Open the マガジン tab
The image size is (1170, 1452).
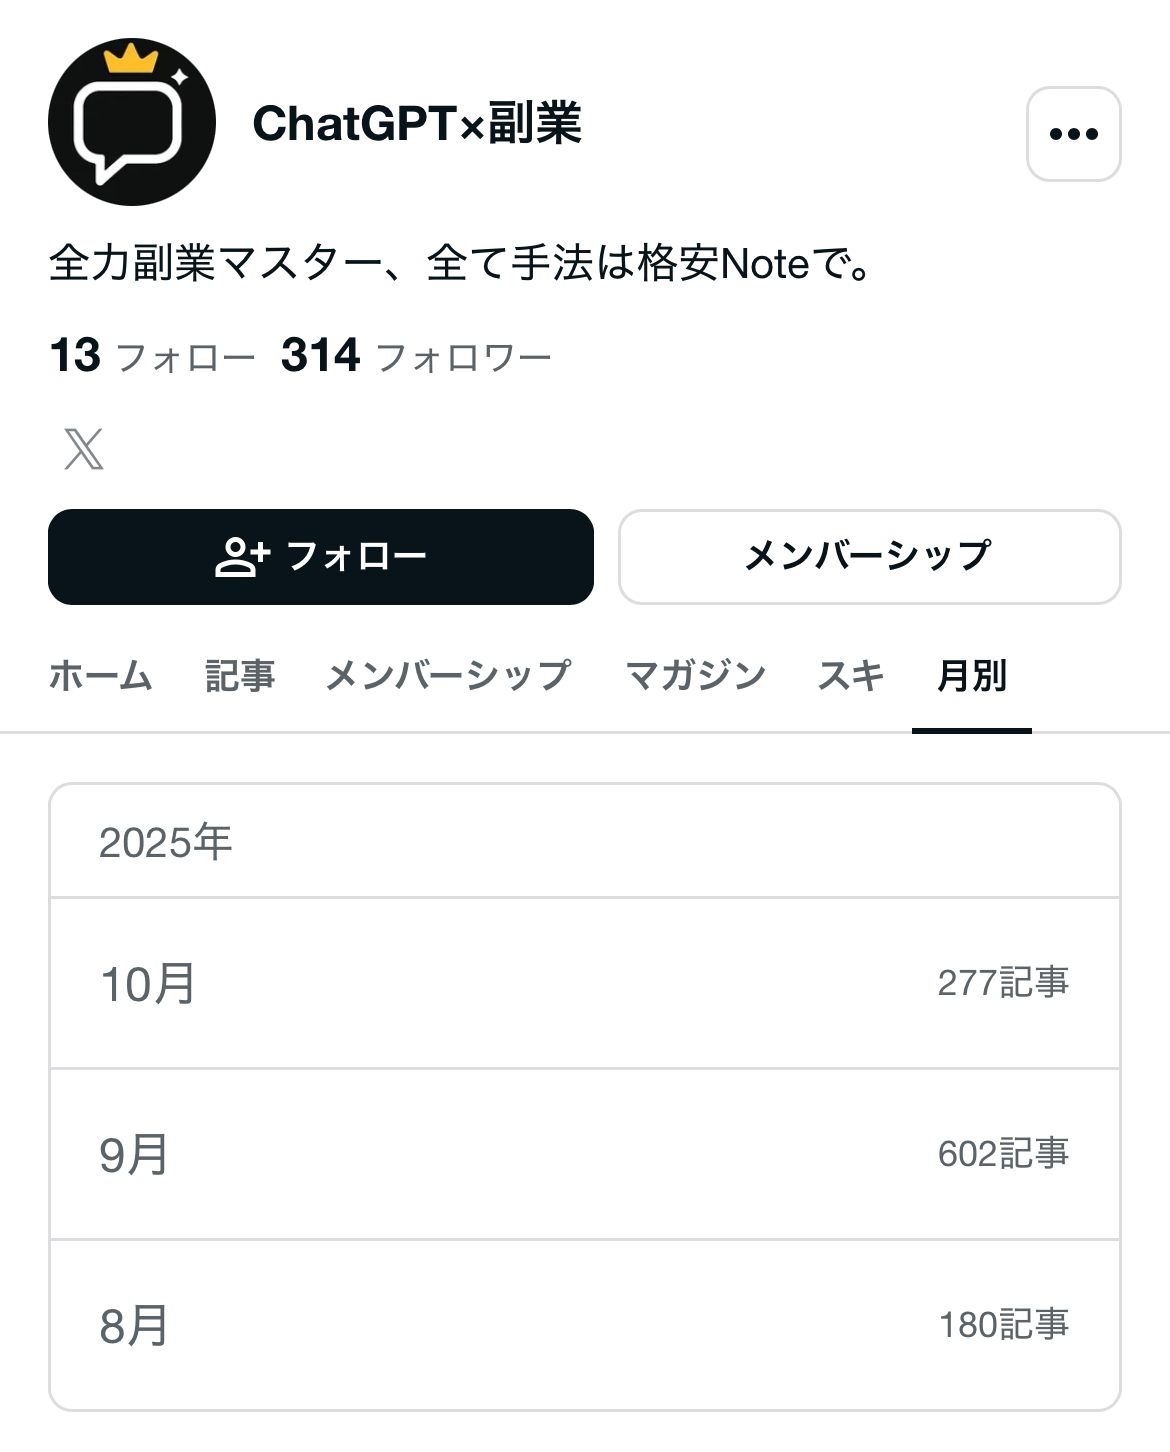[x=695, y=676]
